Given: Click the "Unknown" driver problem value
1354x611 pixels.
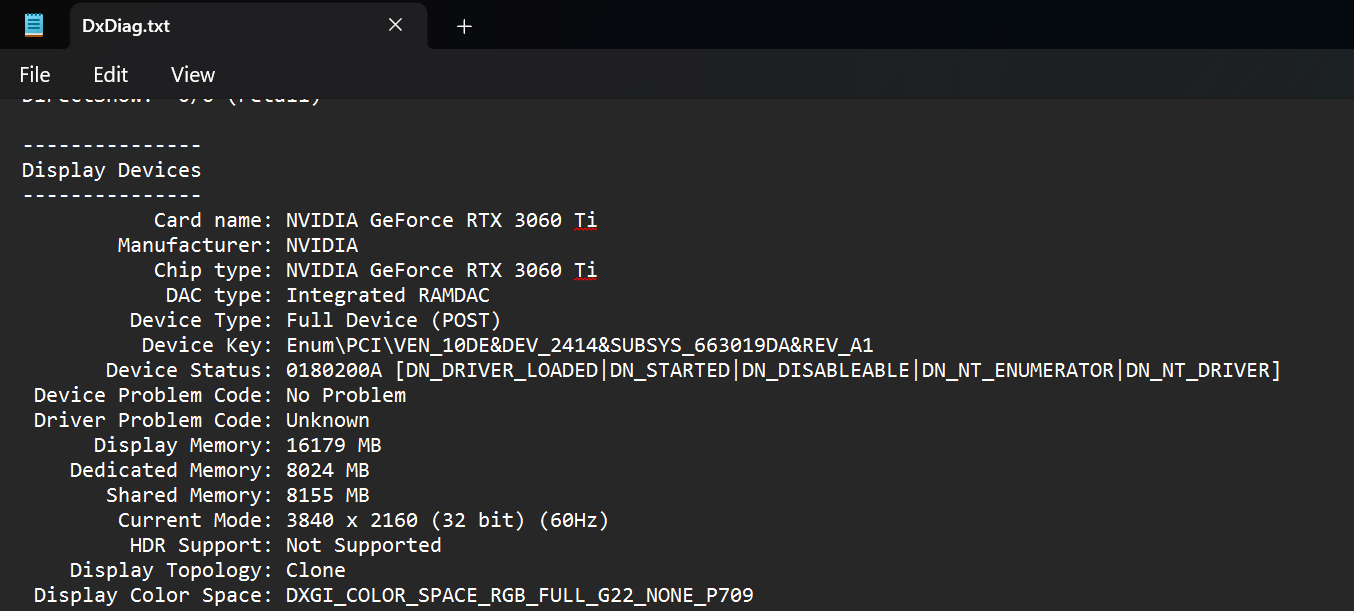Looking at the screenshot, I should pos(328,420).
